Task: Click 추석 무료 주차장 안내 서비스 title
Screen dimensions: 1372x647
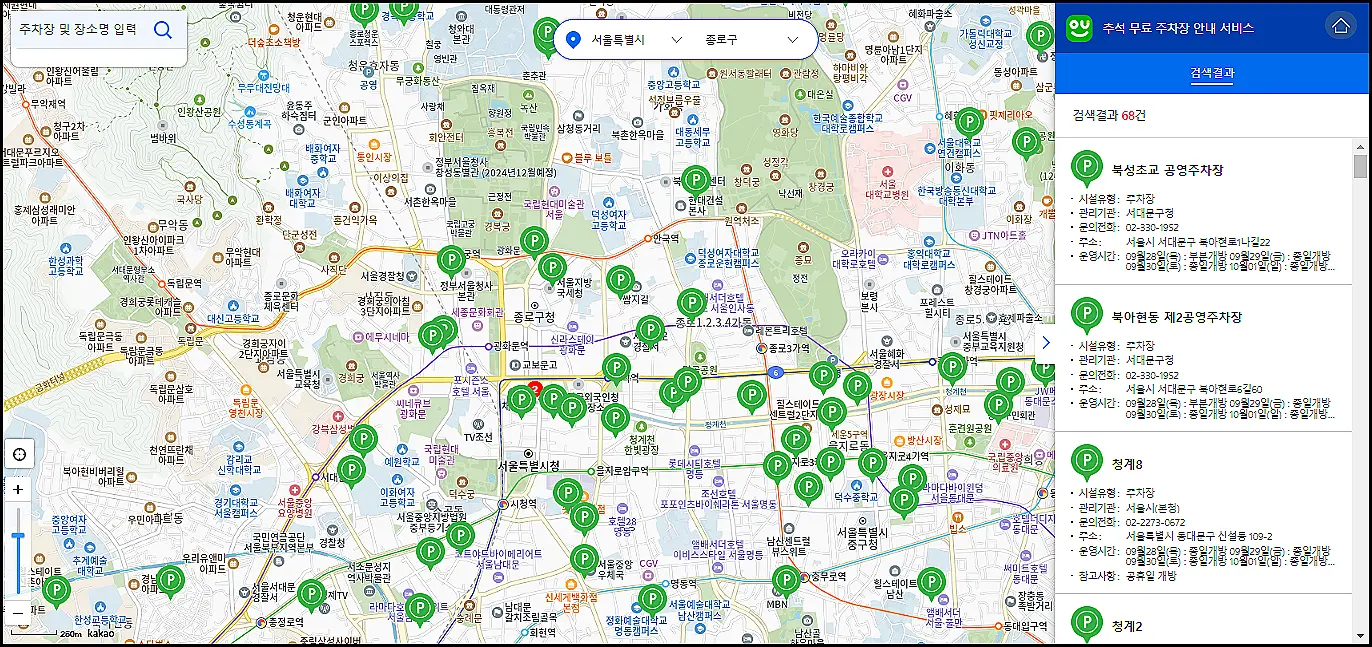Action: tap(1178, 28)
